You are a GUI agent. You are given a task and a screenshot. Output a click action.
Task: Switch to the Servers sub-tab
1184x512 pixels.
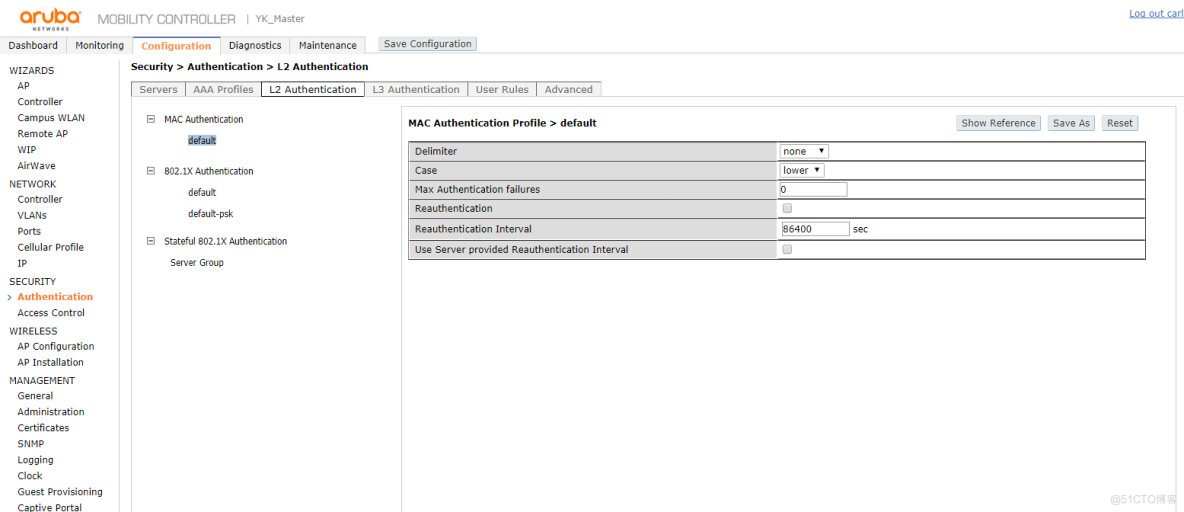point(158,89)
